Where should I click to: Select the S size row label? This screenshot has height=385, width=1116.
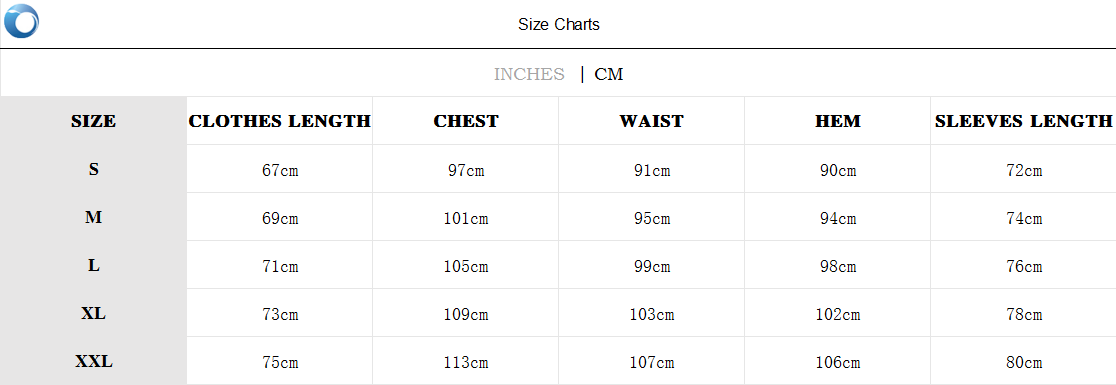93,169
